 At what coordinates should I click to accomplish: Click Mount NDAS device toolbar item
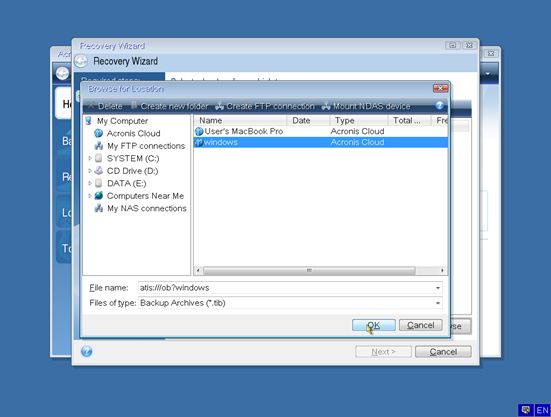(x=366, y=106)
